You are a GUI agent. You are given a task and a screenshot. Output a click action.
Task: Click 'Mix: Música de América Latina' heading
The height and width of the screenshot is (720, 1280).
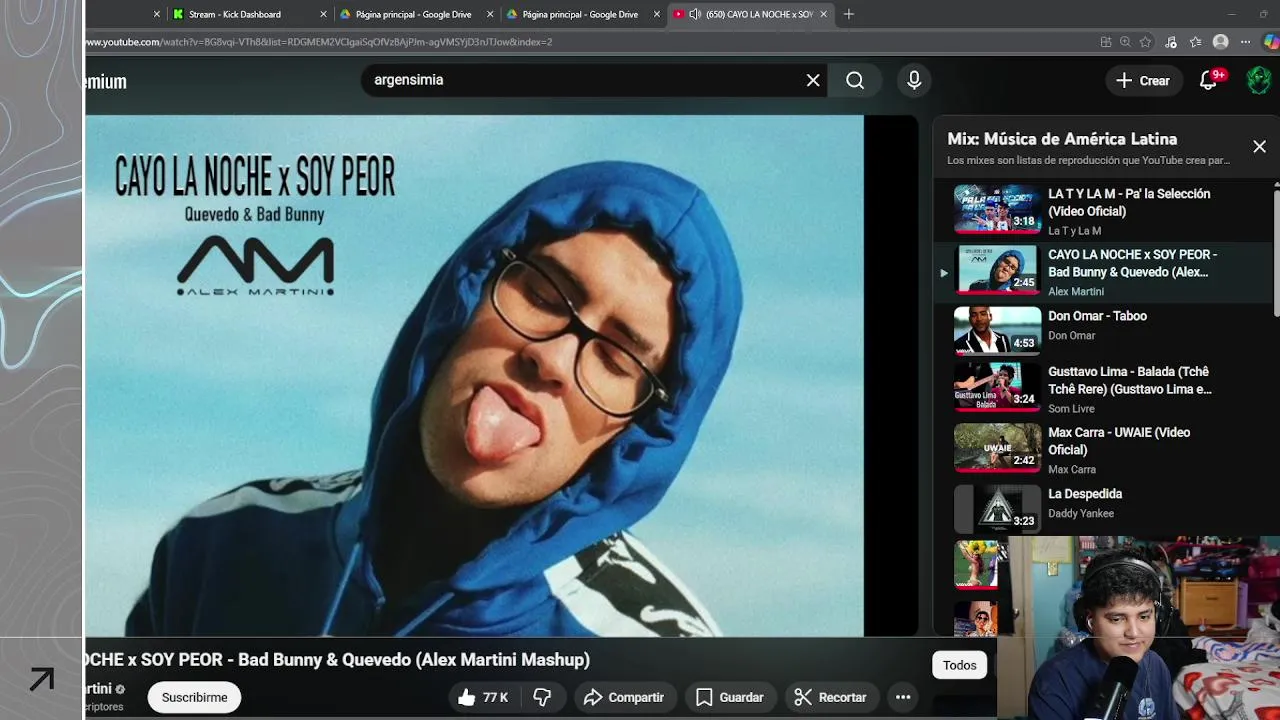(x=1062, y=139)
